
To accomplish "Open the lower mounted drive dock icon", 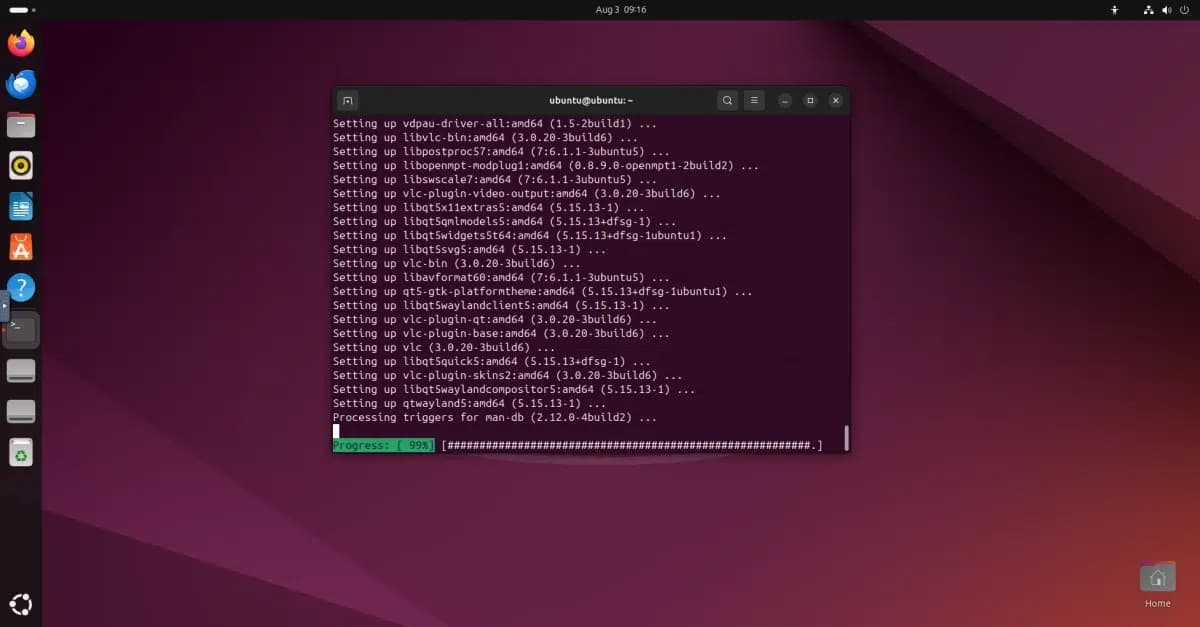I will tap(21, 411).
